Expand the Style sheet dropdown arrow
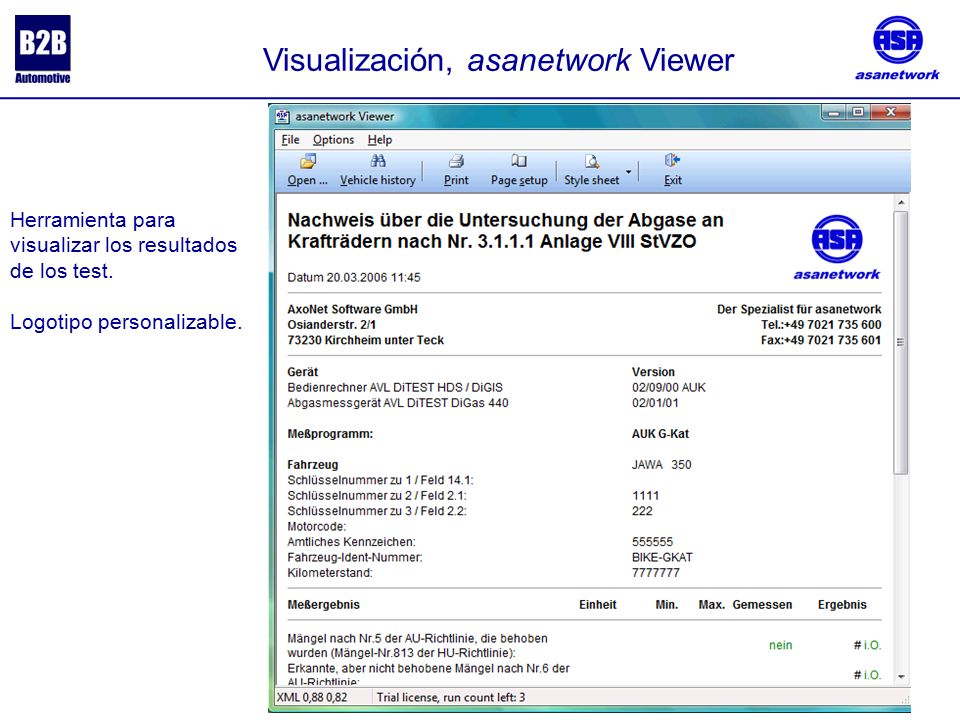Screen dimensions: 960x720 628,171
